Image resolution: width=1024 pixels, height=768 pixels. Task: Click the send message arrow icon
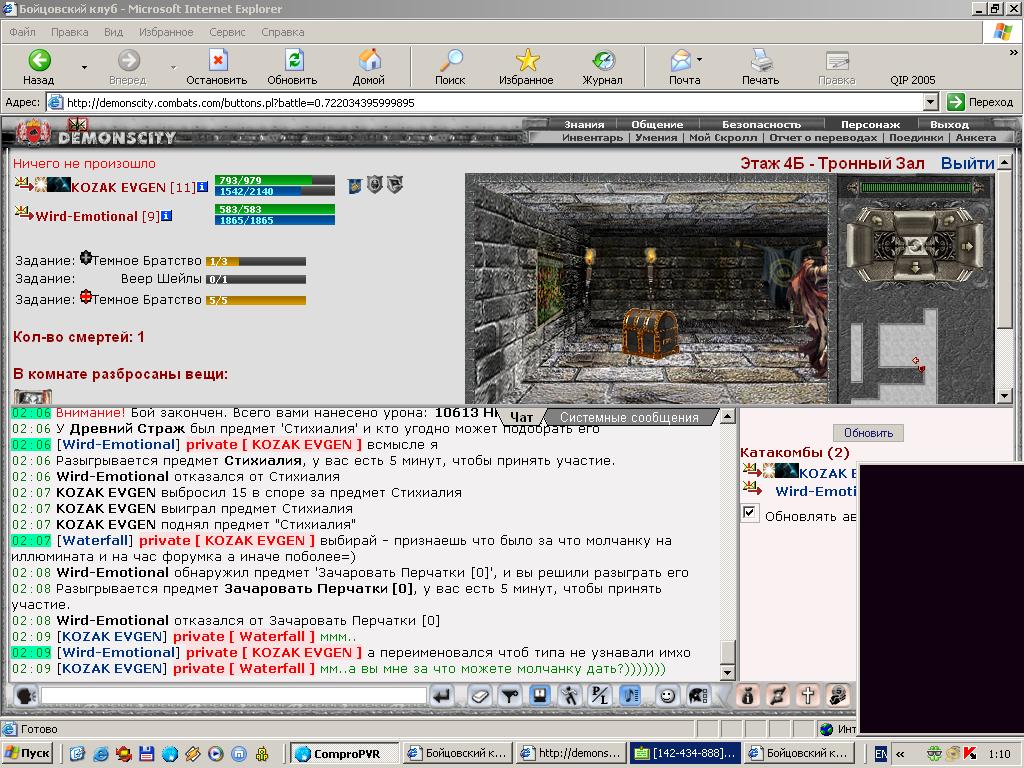[442, 696]
